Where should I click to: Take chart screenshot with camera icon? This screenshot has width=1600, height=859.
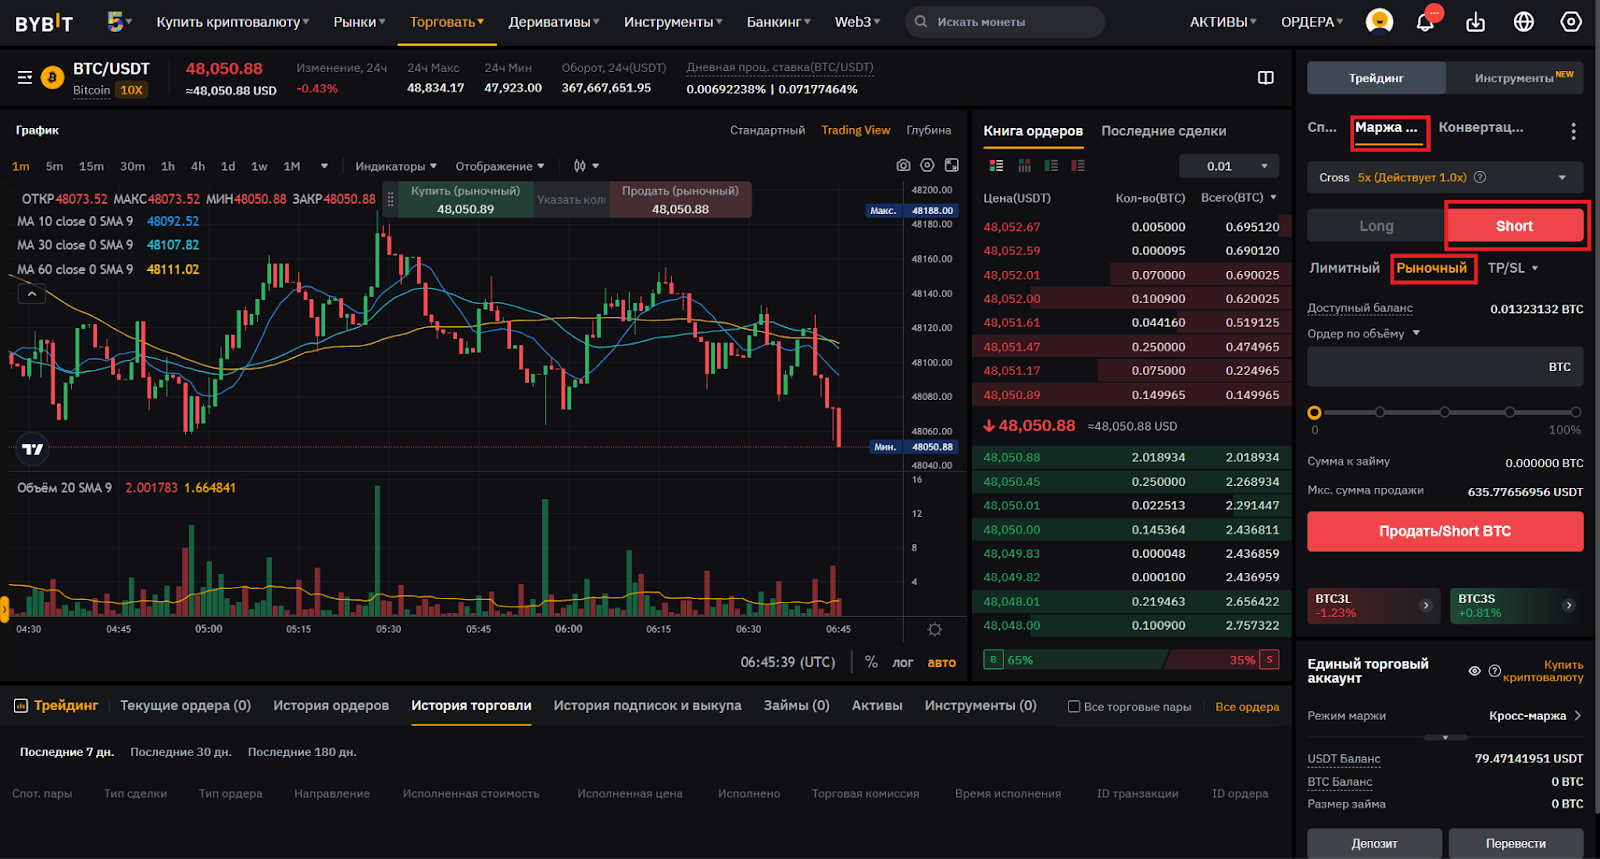tap(903, 165)
